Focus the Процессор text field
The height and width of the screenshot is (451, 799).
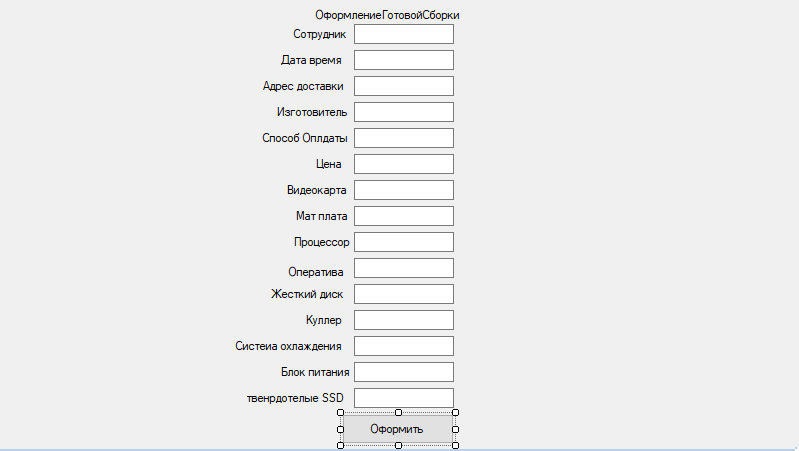404,242
